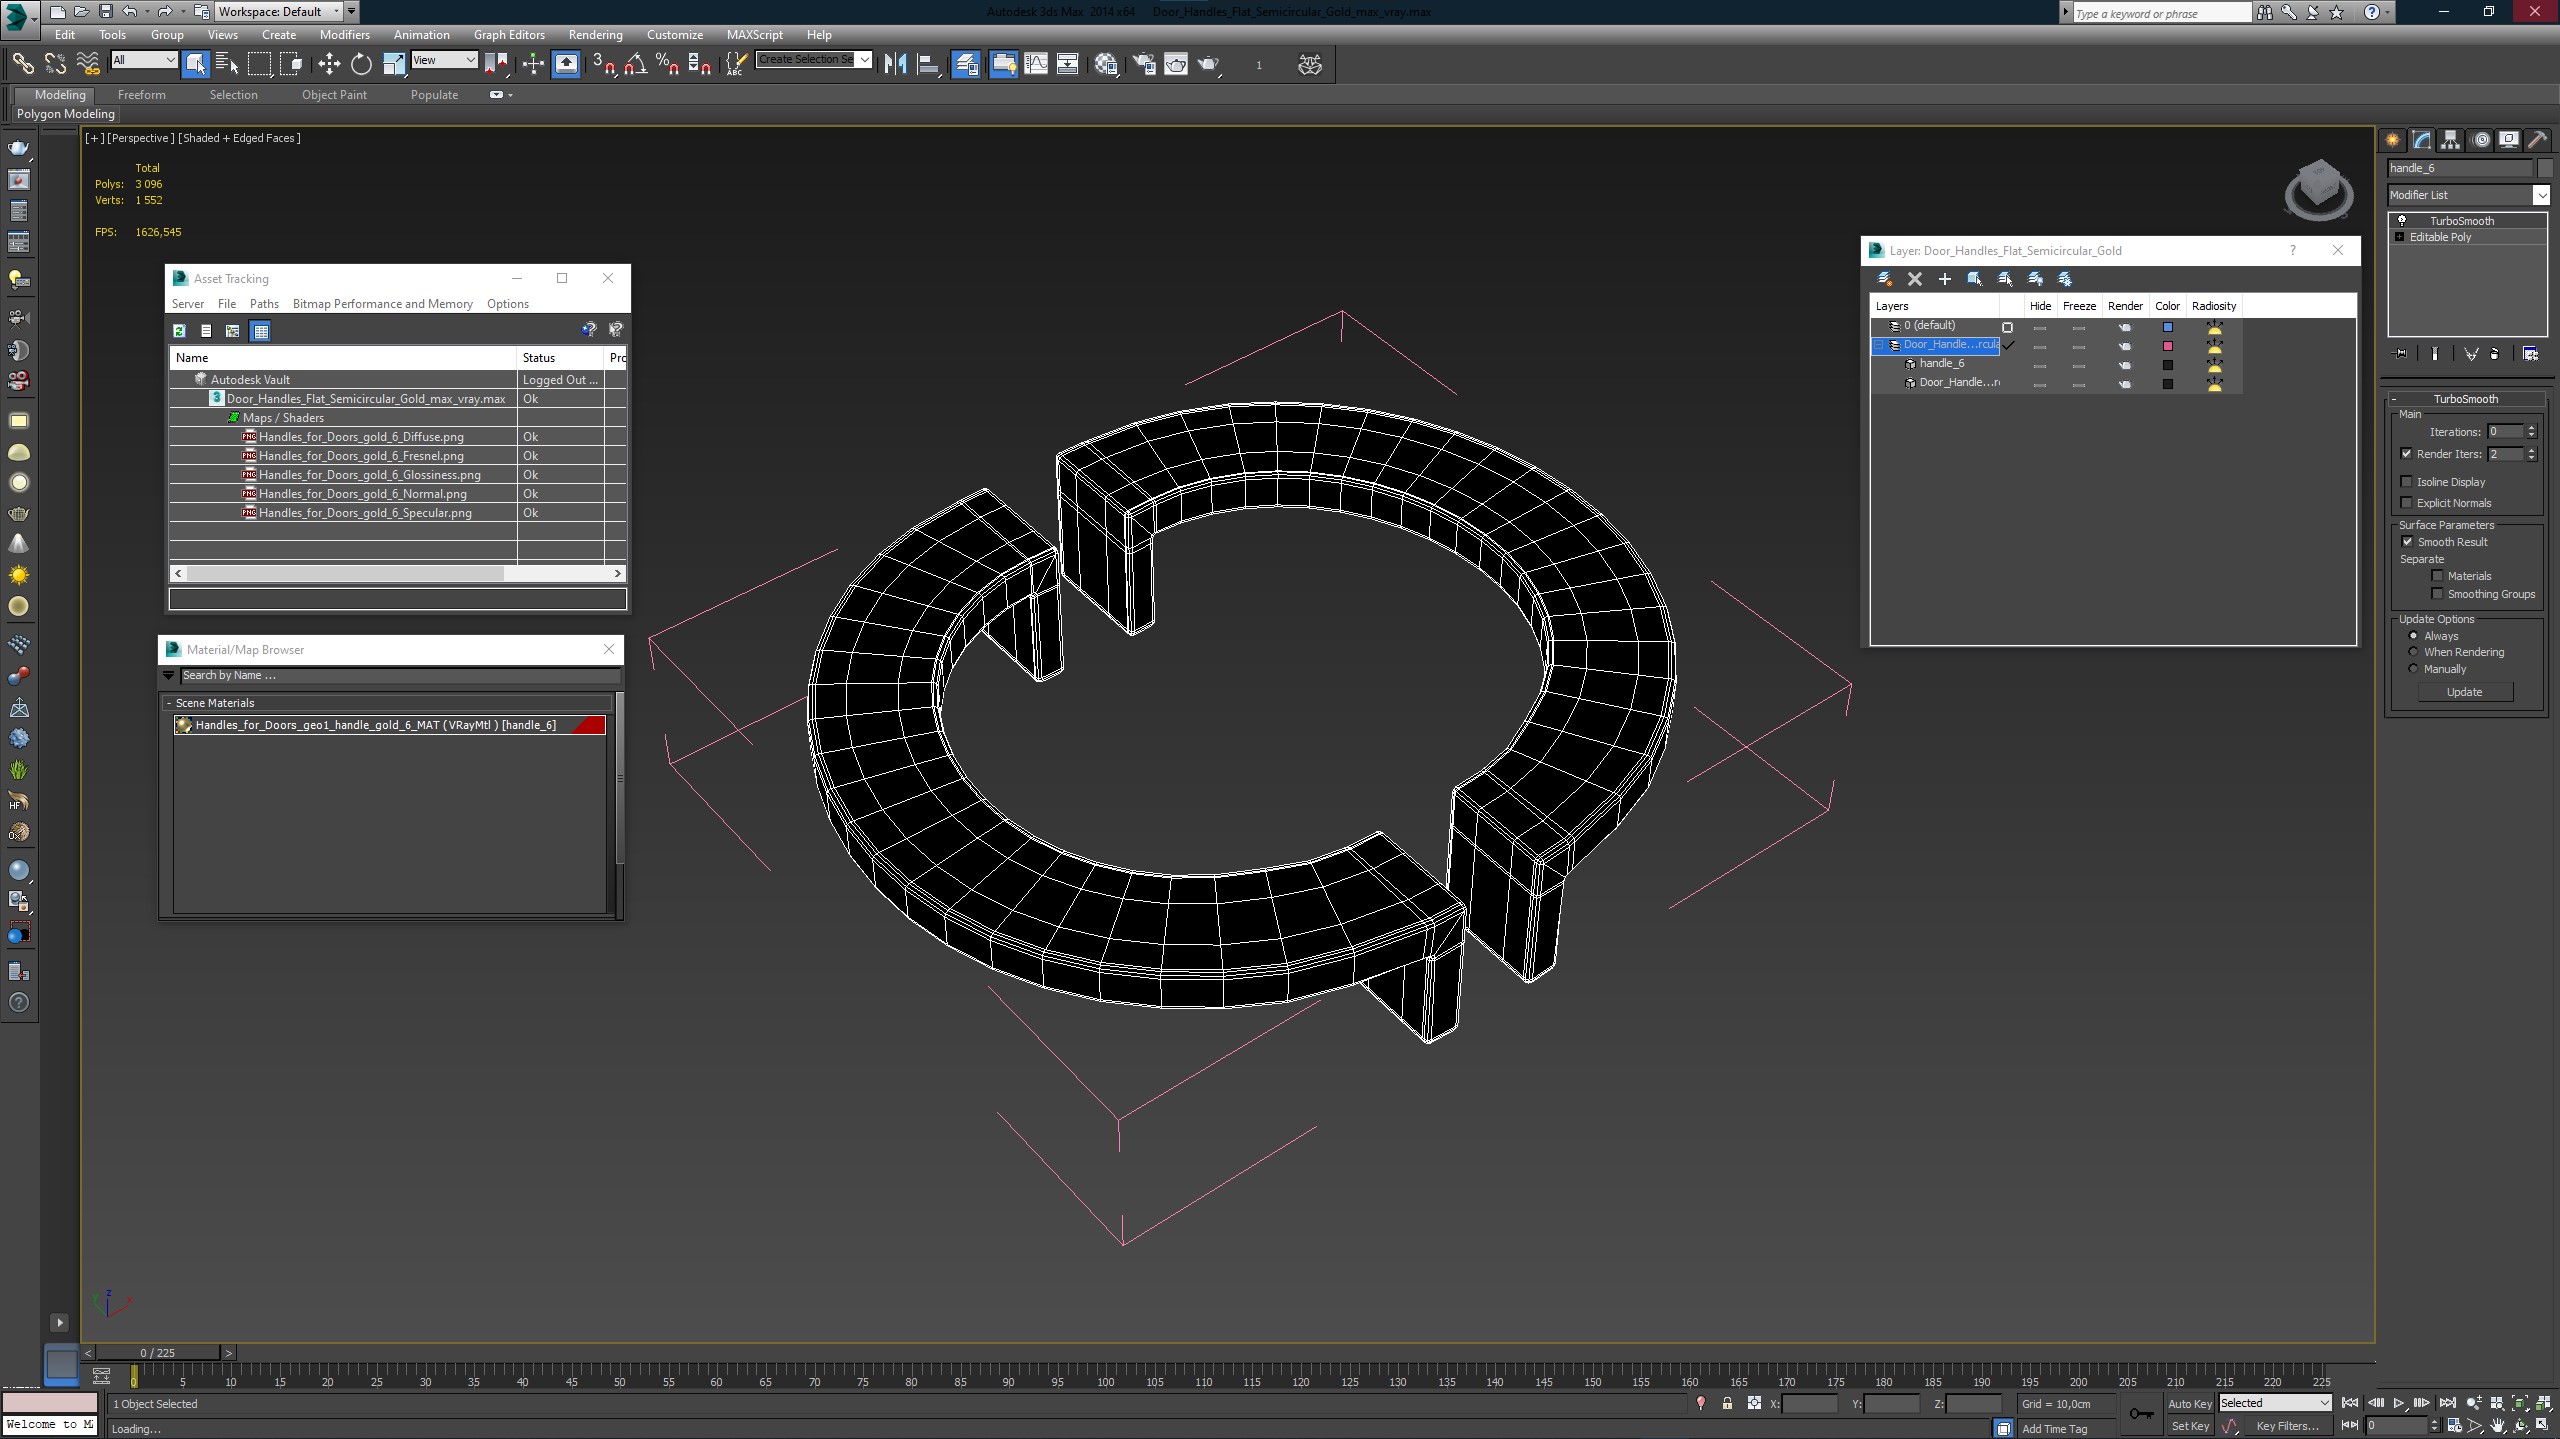Activate the Select and Link tool
The height and width of the screenshot is (1439, 2560).
[x=22, y=64]
